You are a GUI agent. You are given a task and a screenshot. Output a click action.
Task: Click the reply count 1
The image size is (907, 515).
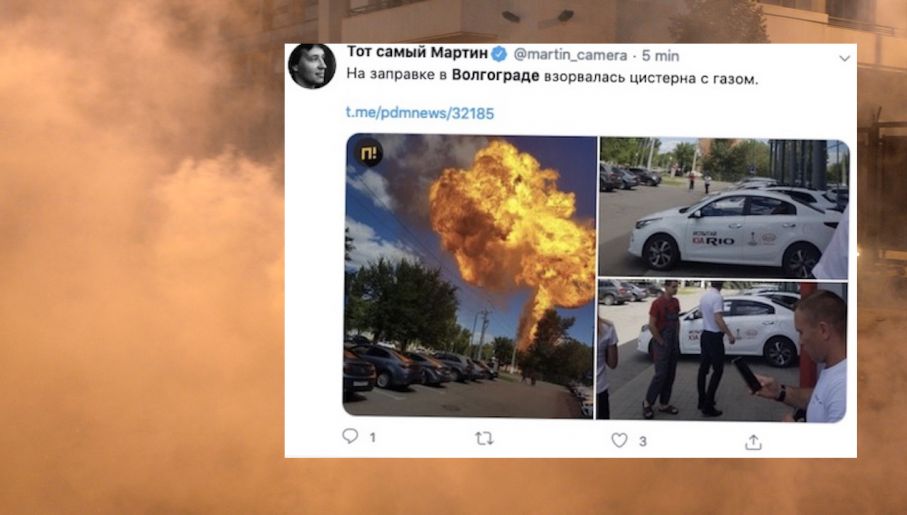(x=373, y=437)
